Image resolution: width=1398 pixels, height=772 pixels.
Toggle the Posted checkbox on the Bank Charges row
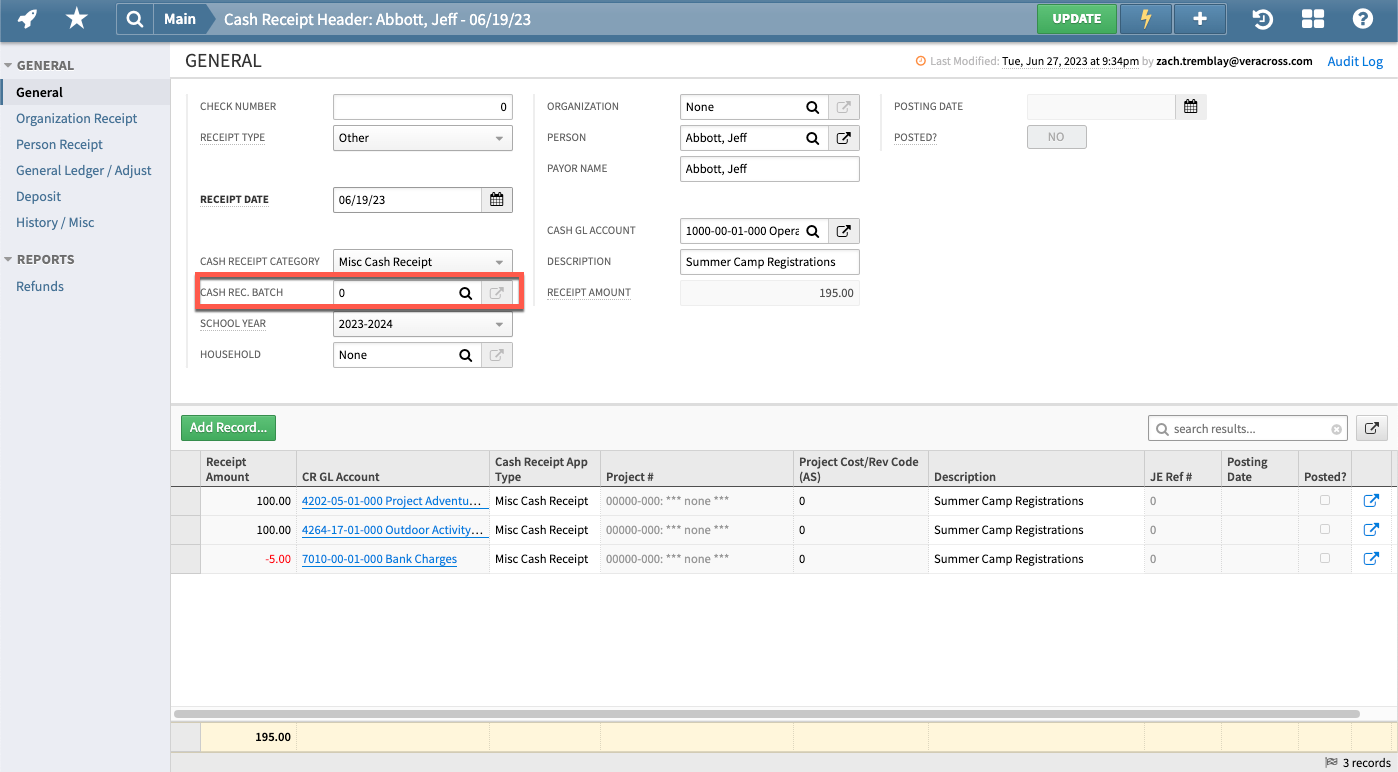[x=1325, y=558]
